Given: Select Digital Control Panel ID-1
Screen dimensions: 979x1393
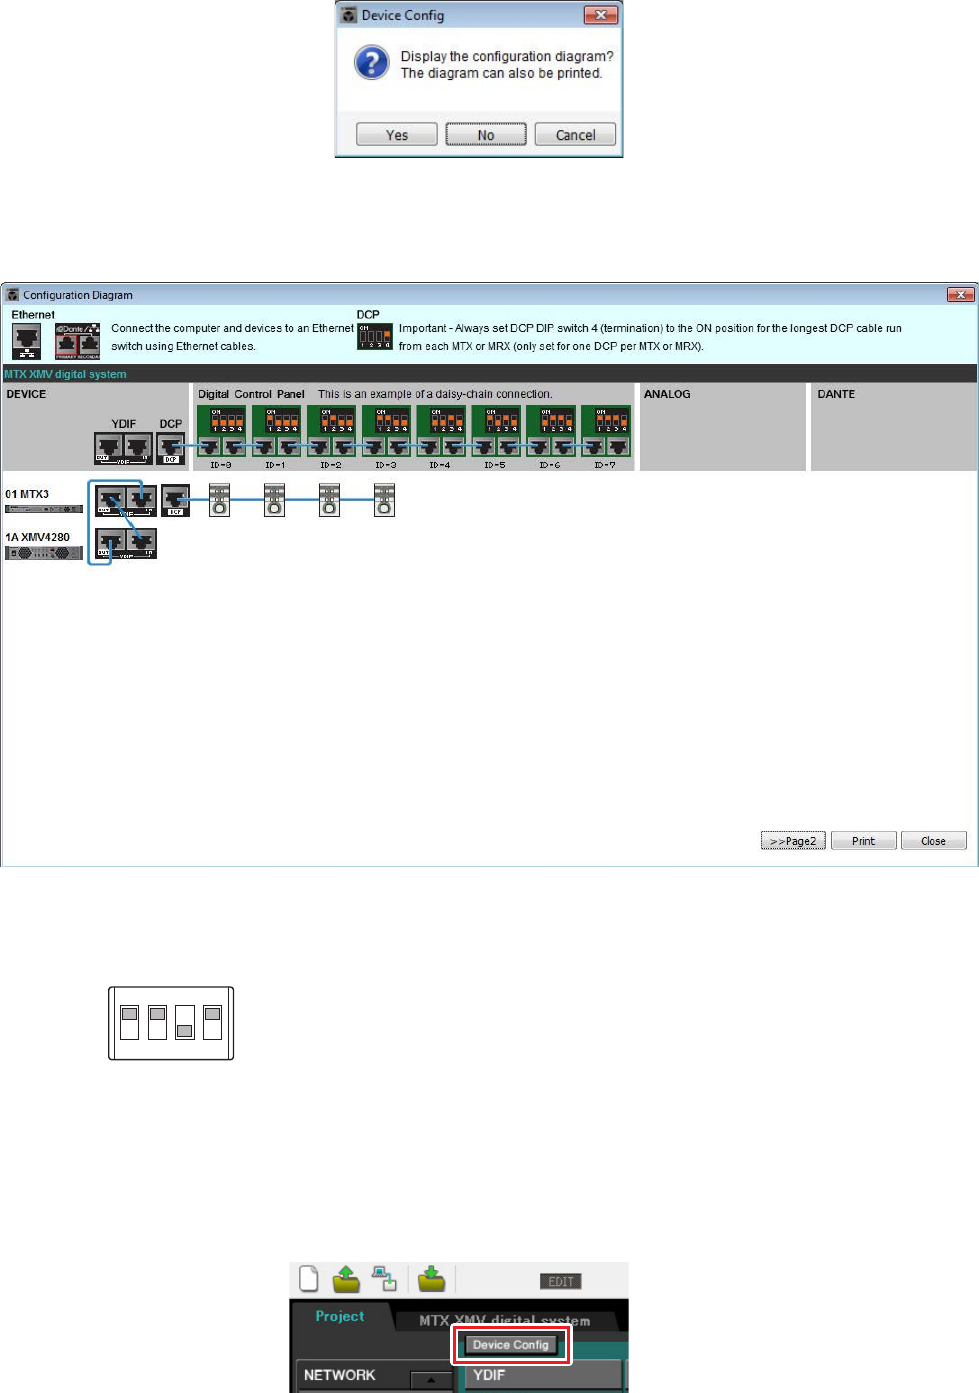Looking at the screenshot, I should click(276, 432).
